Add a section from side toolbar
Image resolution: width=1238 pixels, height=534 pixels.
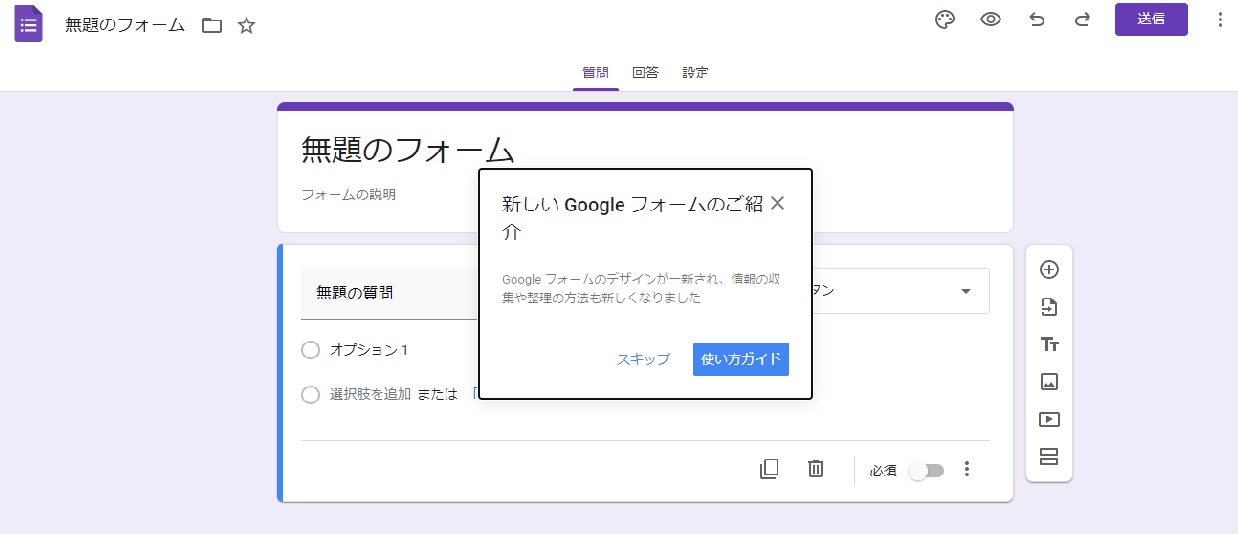pyautogui.click(x=1049, y=457)
